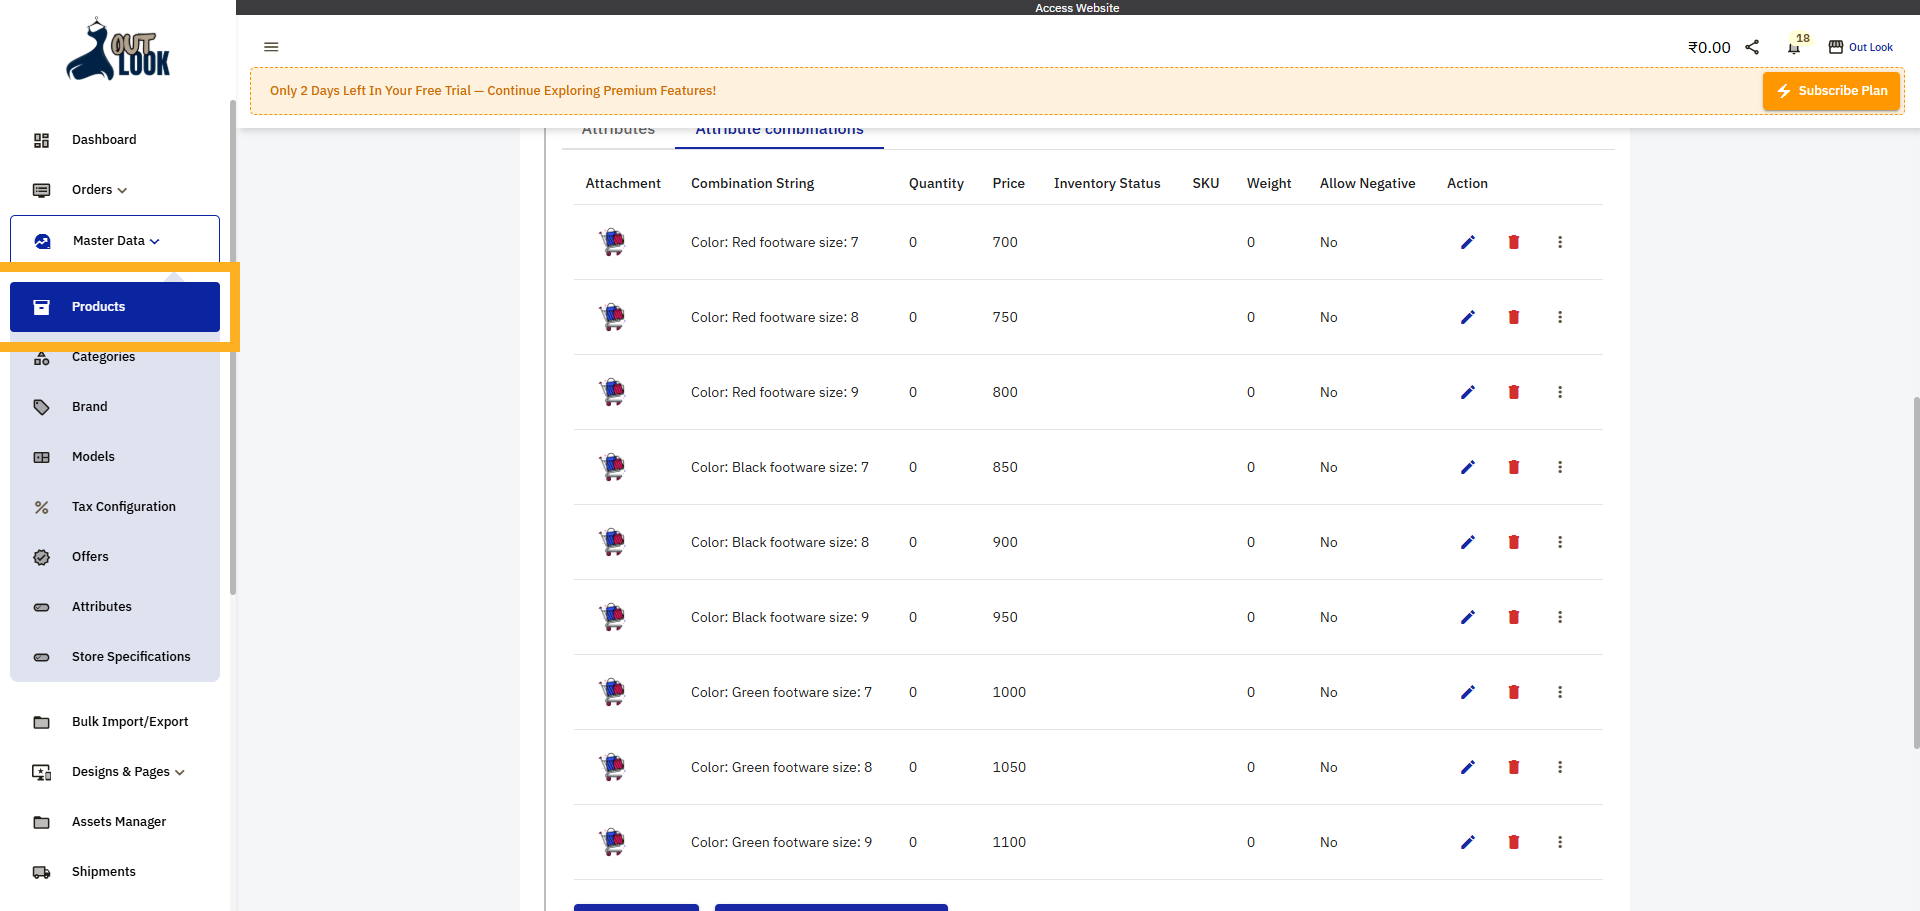Image resolution: width=1920 pixels, height=911 pixels.
Task: Expand Designs & Pages submenu
Action: (127, 772)
